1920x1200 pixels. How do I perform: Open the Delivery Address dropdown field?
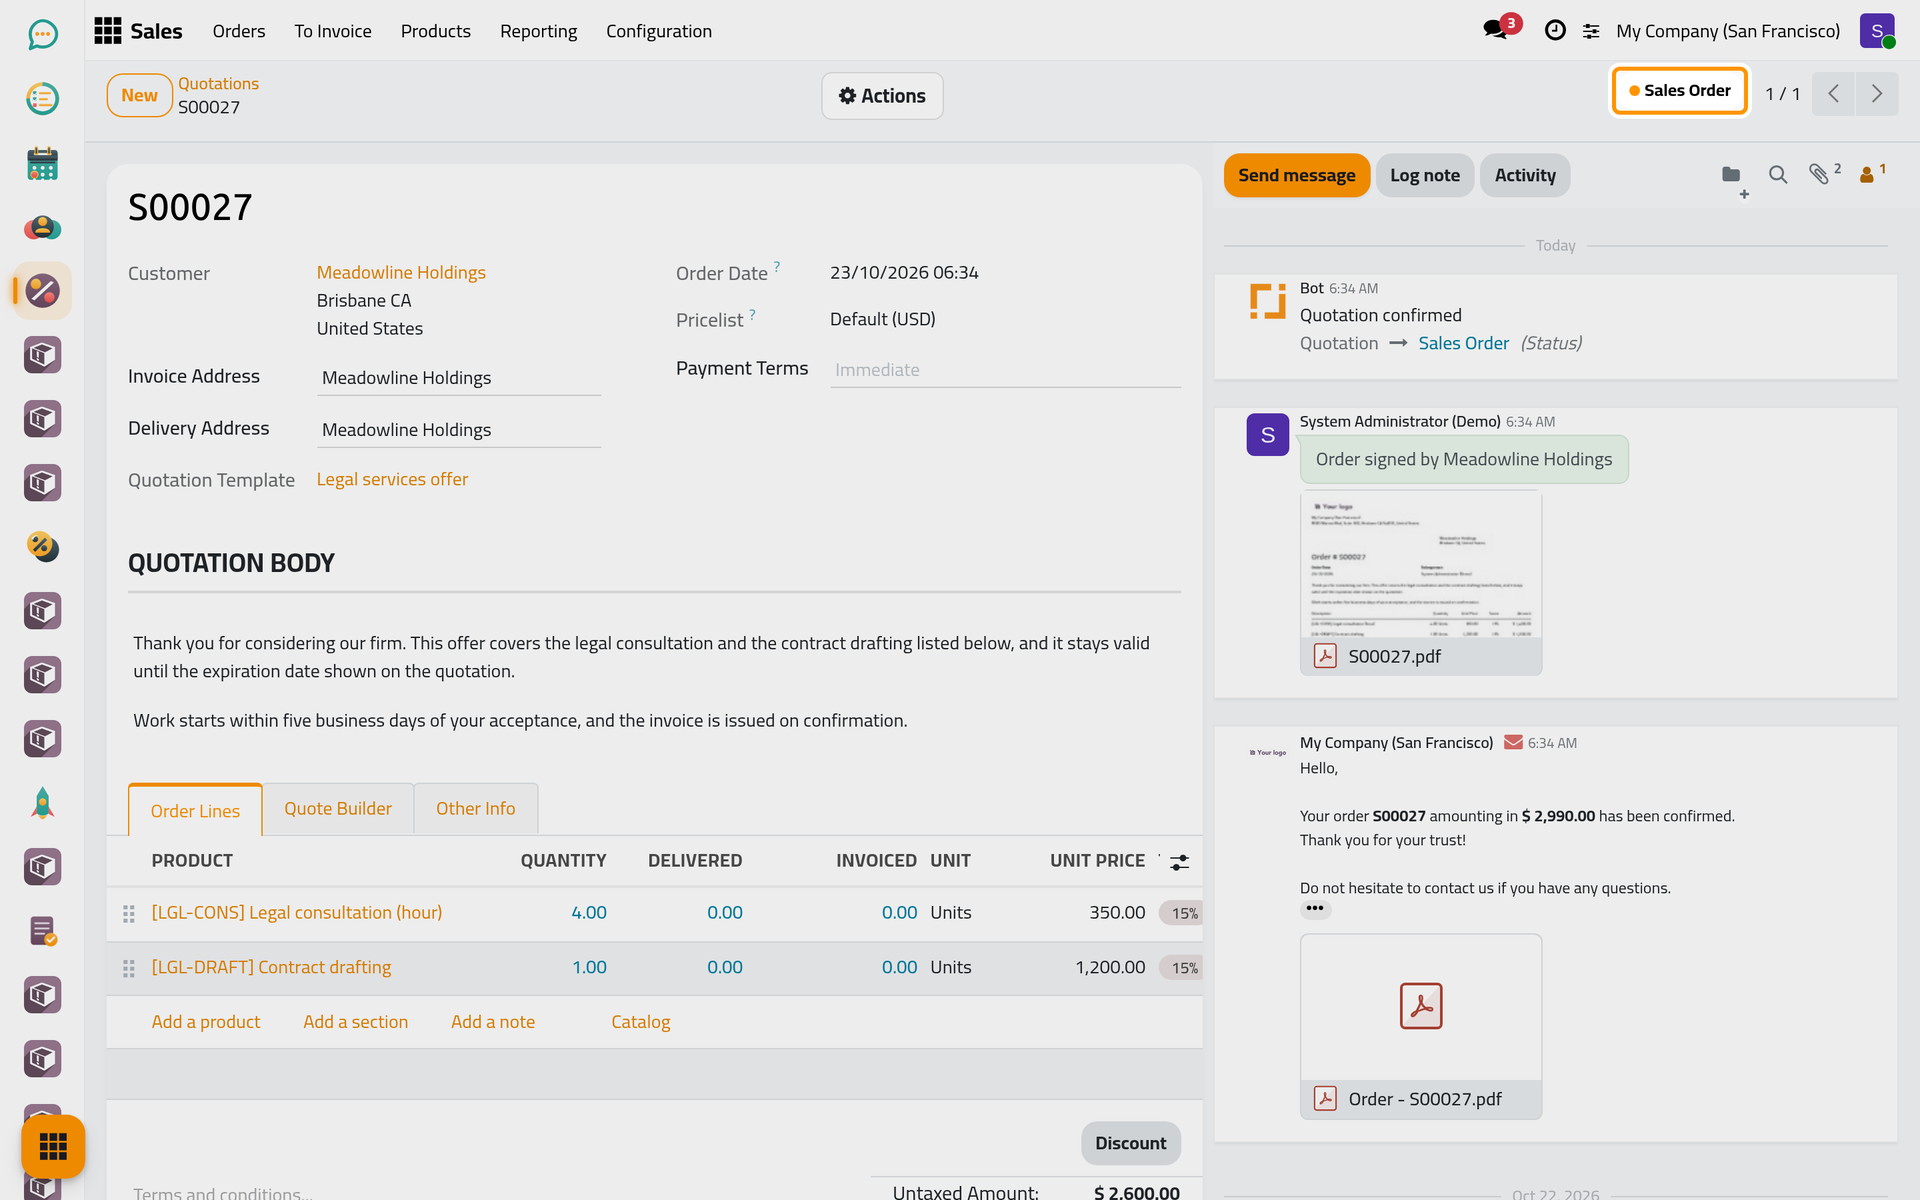[x=459, y=430]
